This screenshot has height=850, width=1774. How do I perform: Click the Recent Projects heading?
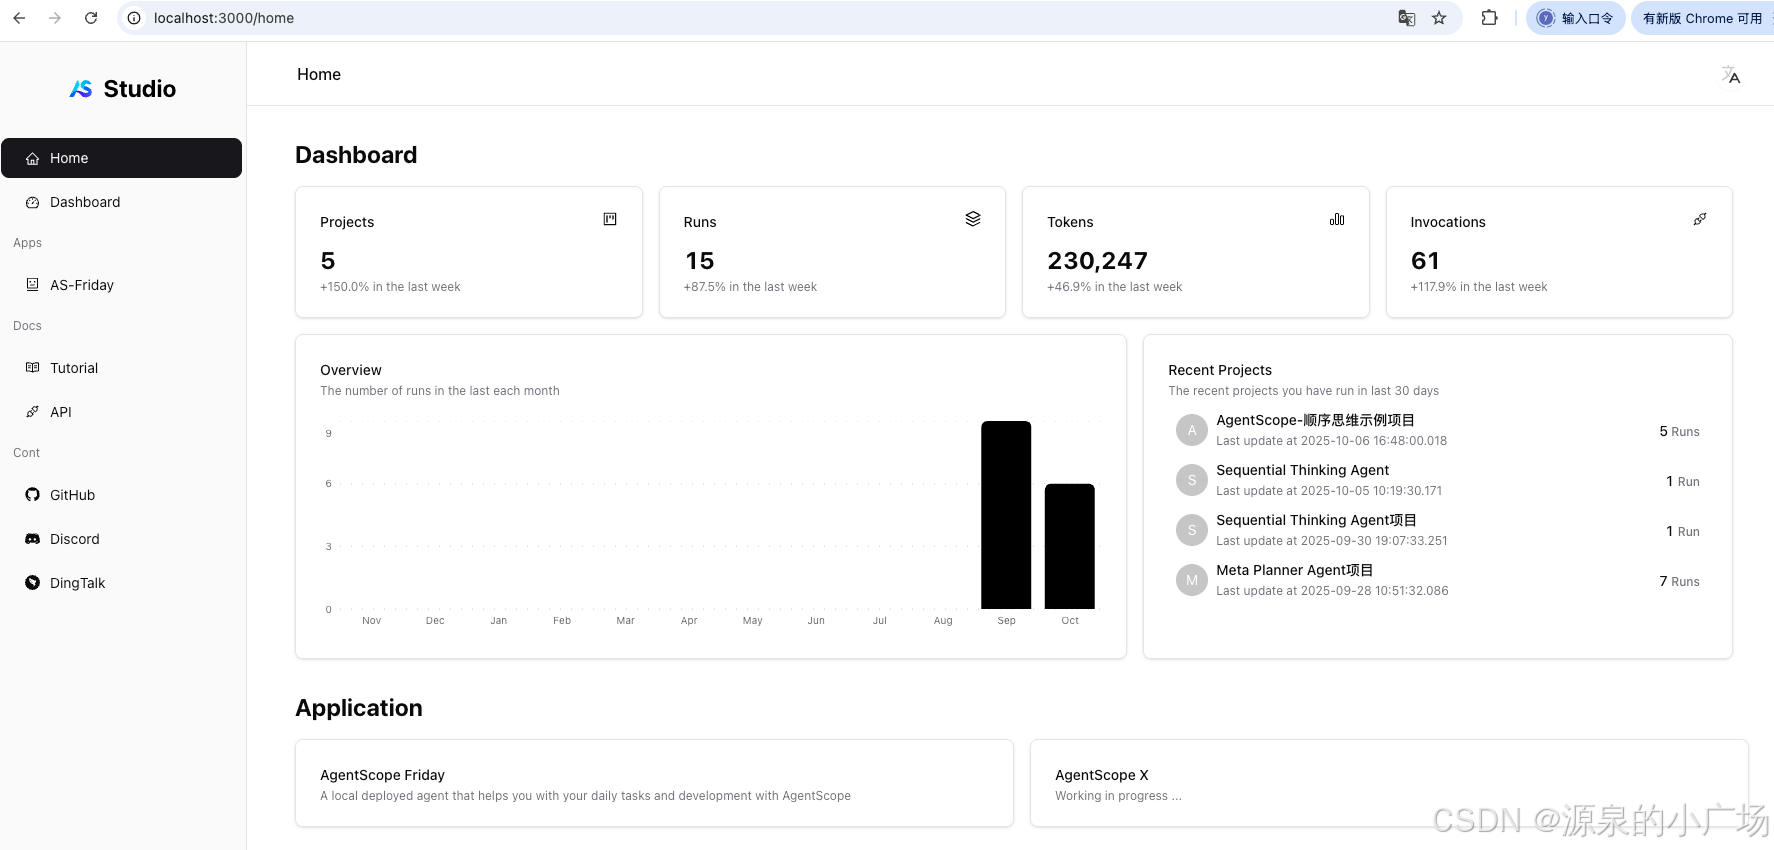pyautogui.click(x=1220, y=370)
